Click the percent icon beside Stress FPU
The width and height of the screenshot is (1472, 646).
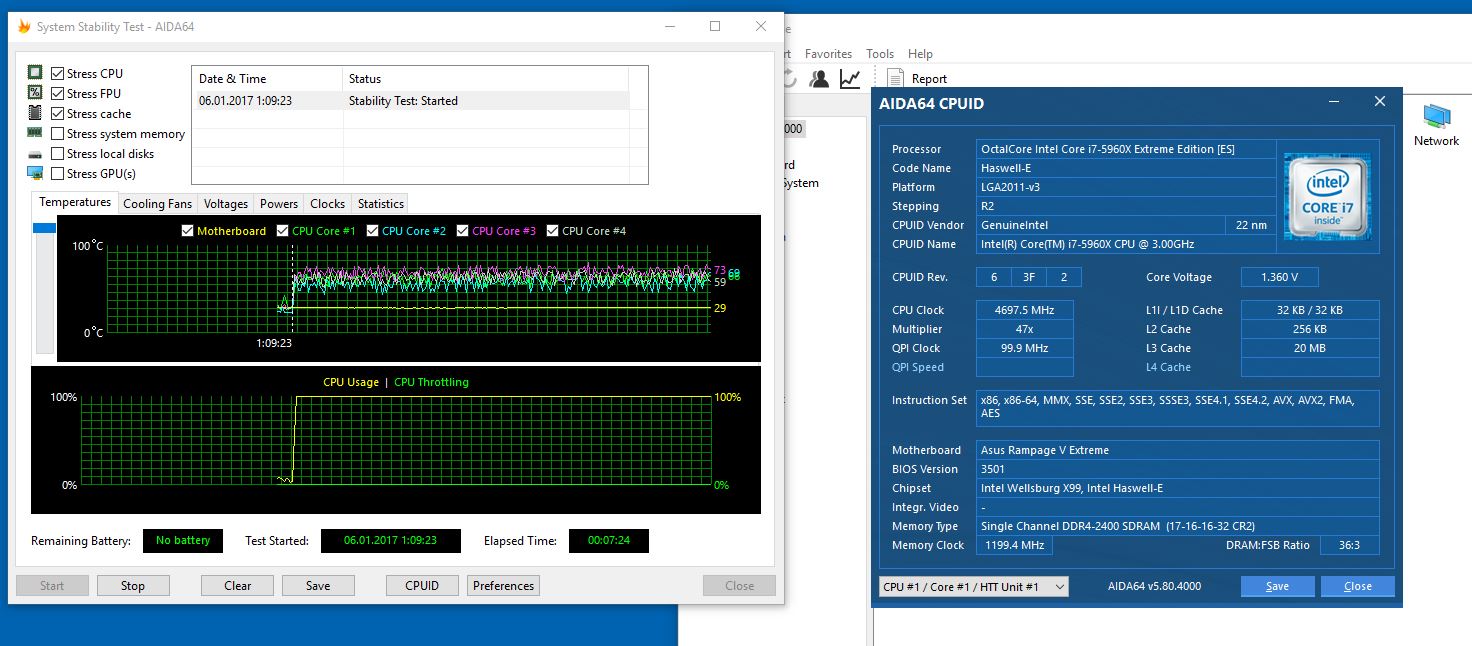tap(35, 93)
